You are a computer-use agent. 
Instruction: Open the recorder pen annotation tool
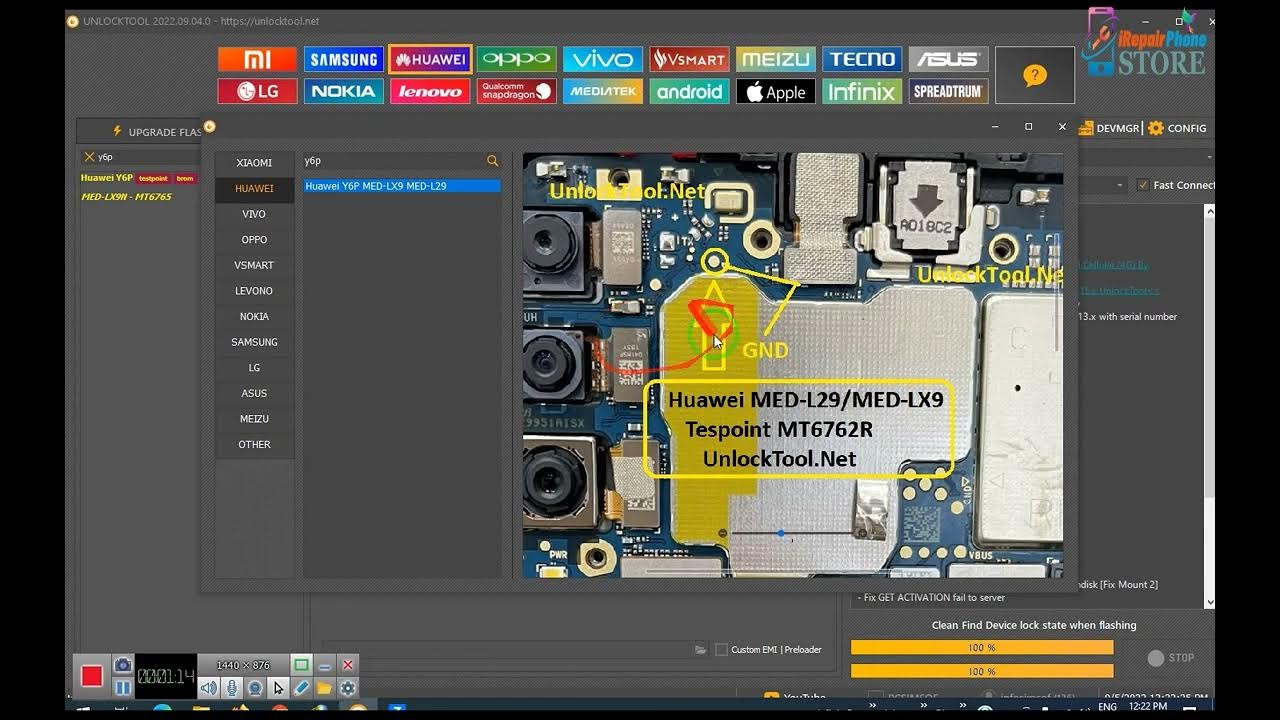(301, 688)
